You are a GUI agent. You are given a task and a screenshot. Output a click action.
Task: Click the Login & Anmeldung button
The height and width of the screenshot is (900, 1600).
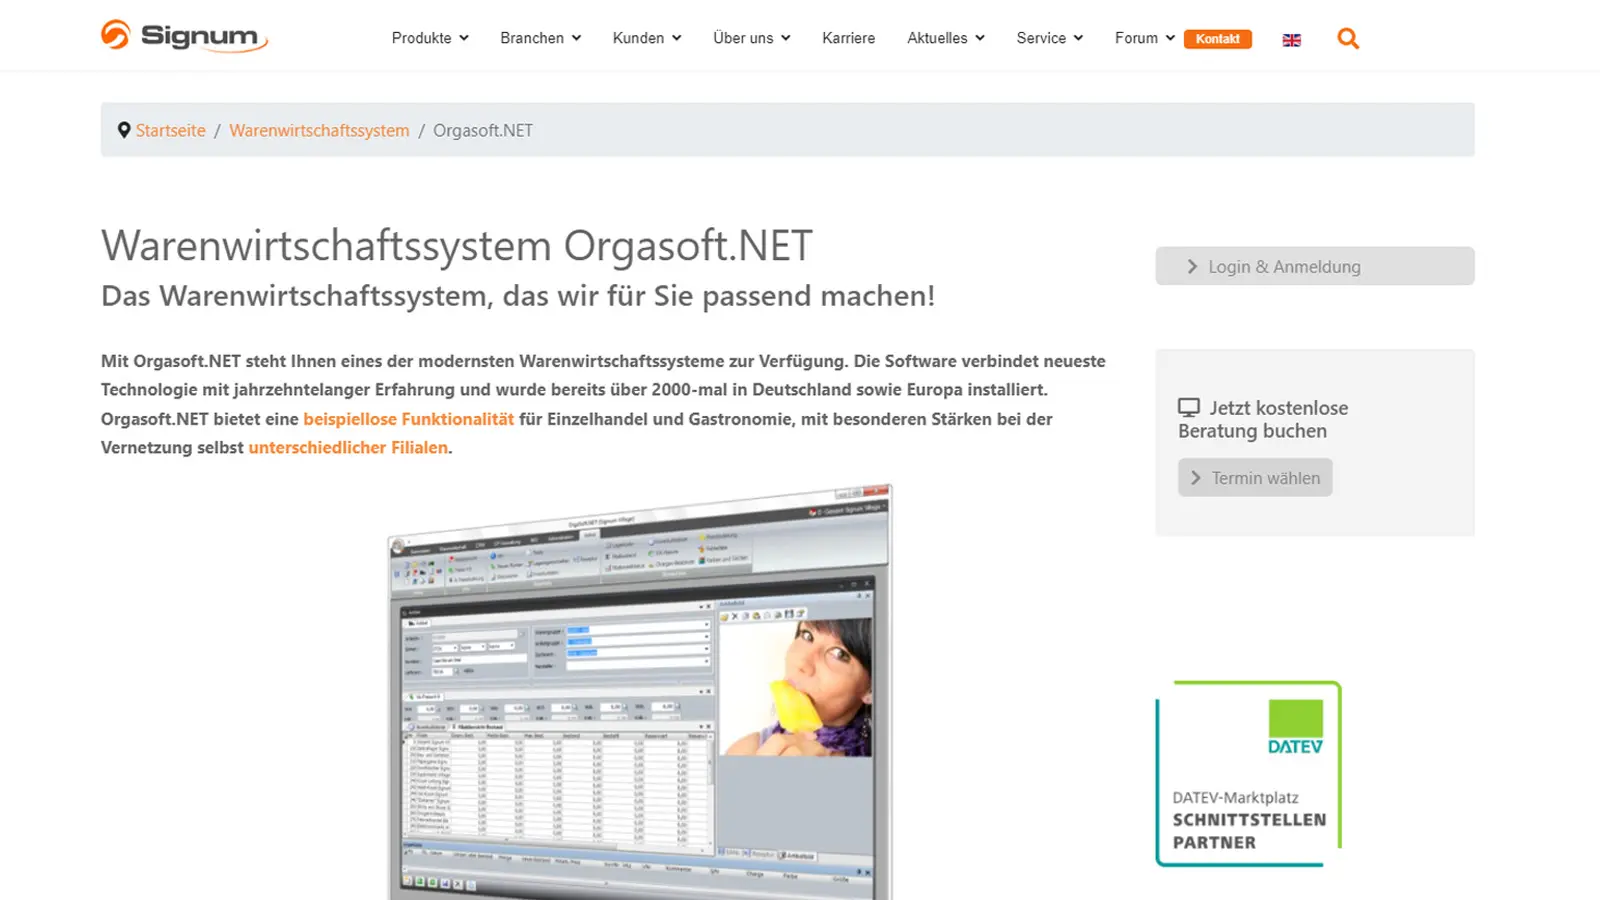1315,266
